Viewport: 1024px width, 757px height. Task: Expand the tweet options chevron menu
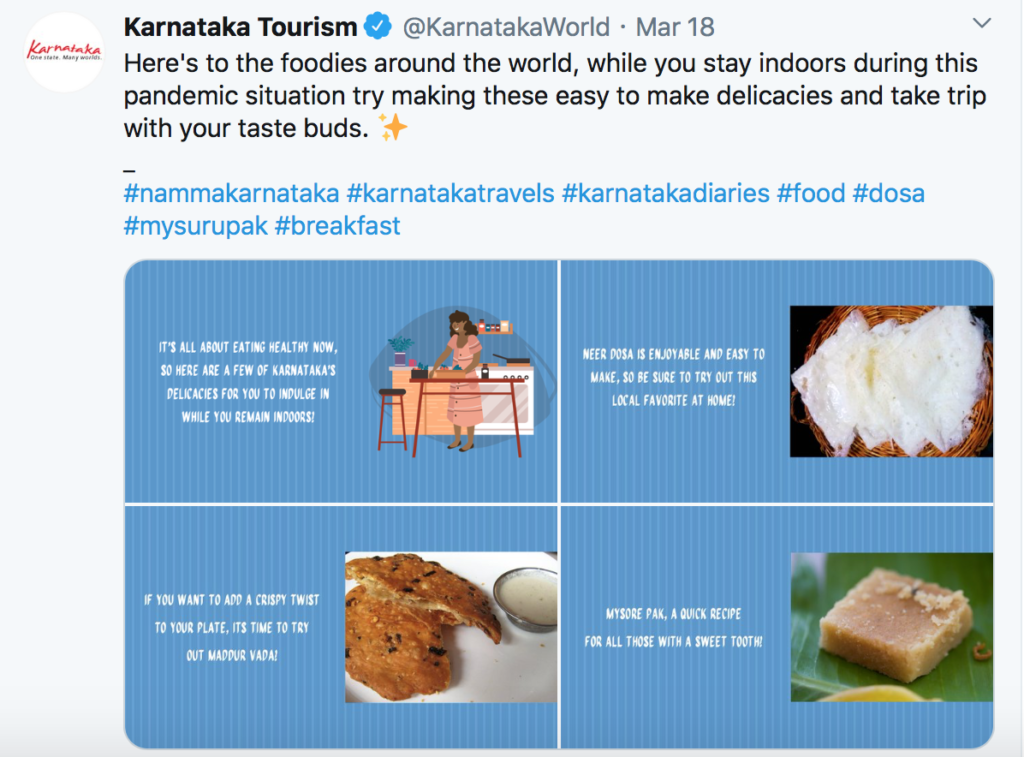(982, 24)
